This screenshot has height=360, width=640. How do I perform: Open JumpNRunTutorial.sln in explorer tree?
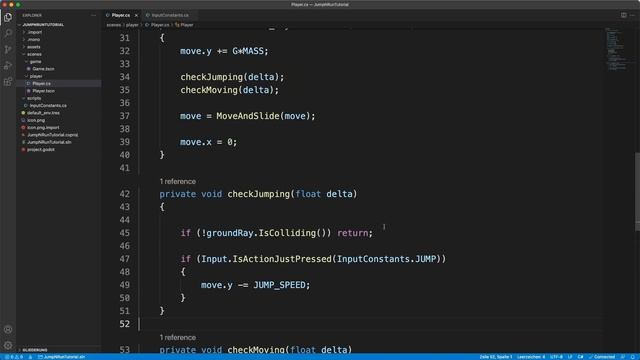(x=49, y=142)
